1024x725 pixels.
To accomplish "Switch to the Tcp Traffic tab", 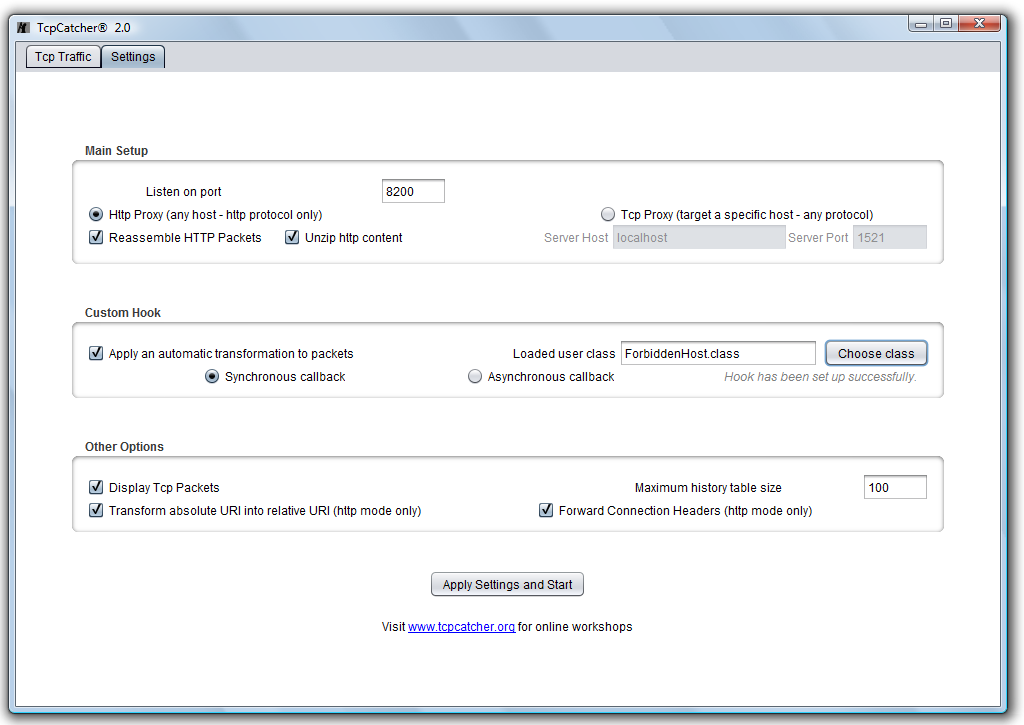I will tap(63, 57).
